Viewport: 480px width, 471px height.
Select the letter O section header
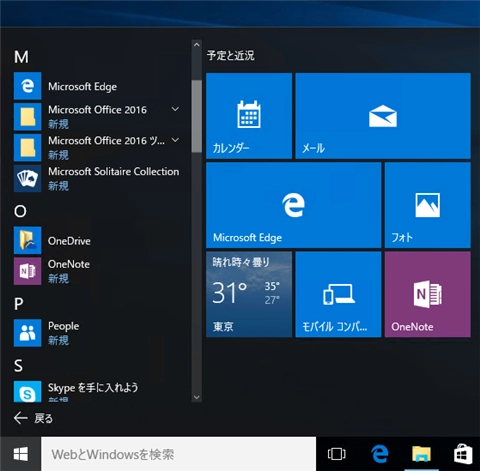pos(20,211)
